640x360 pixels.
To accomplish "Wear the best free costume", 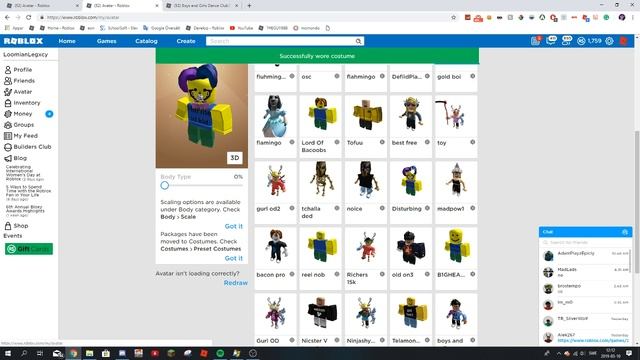I will [411, 117].
